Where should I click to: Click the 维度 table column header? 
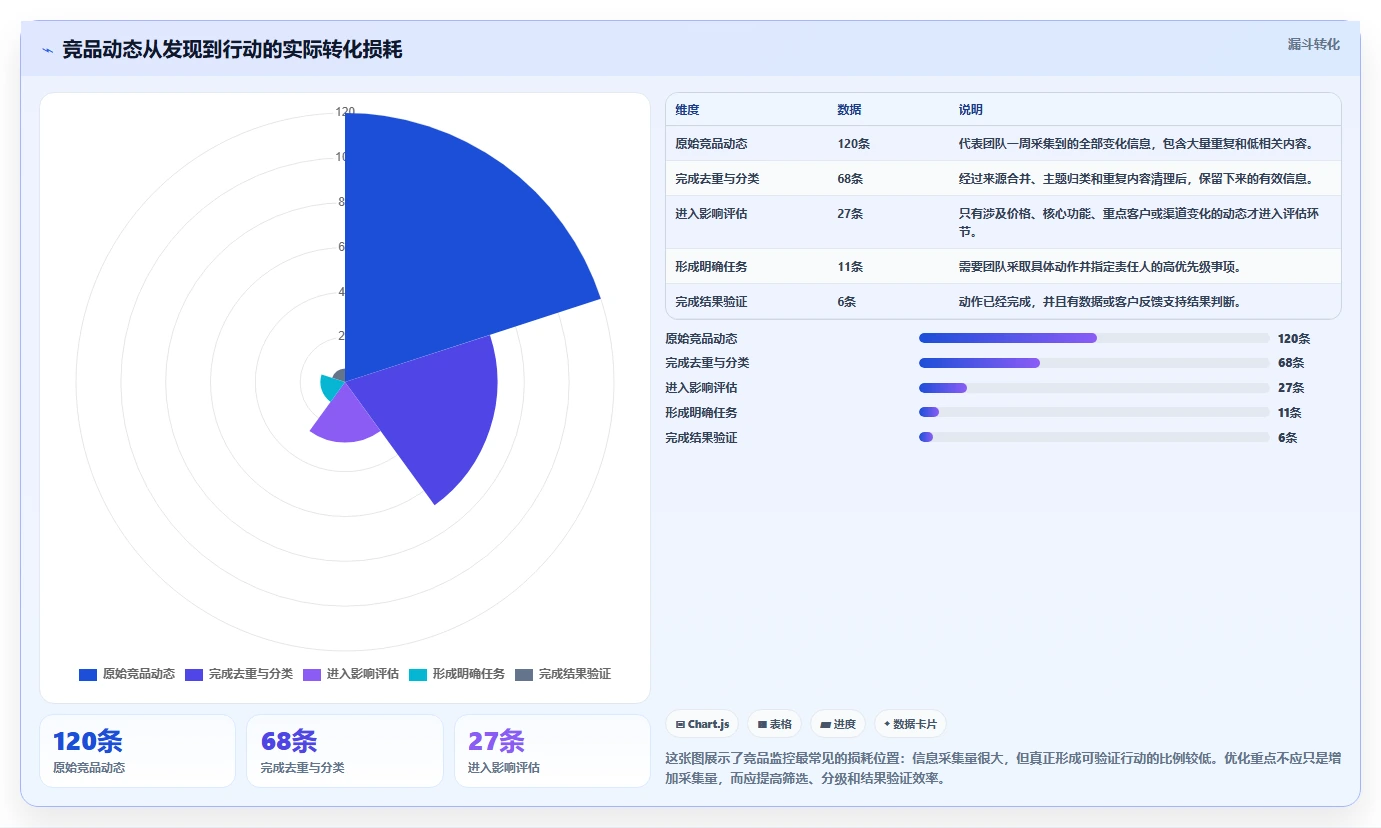(687, 110)
